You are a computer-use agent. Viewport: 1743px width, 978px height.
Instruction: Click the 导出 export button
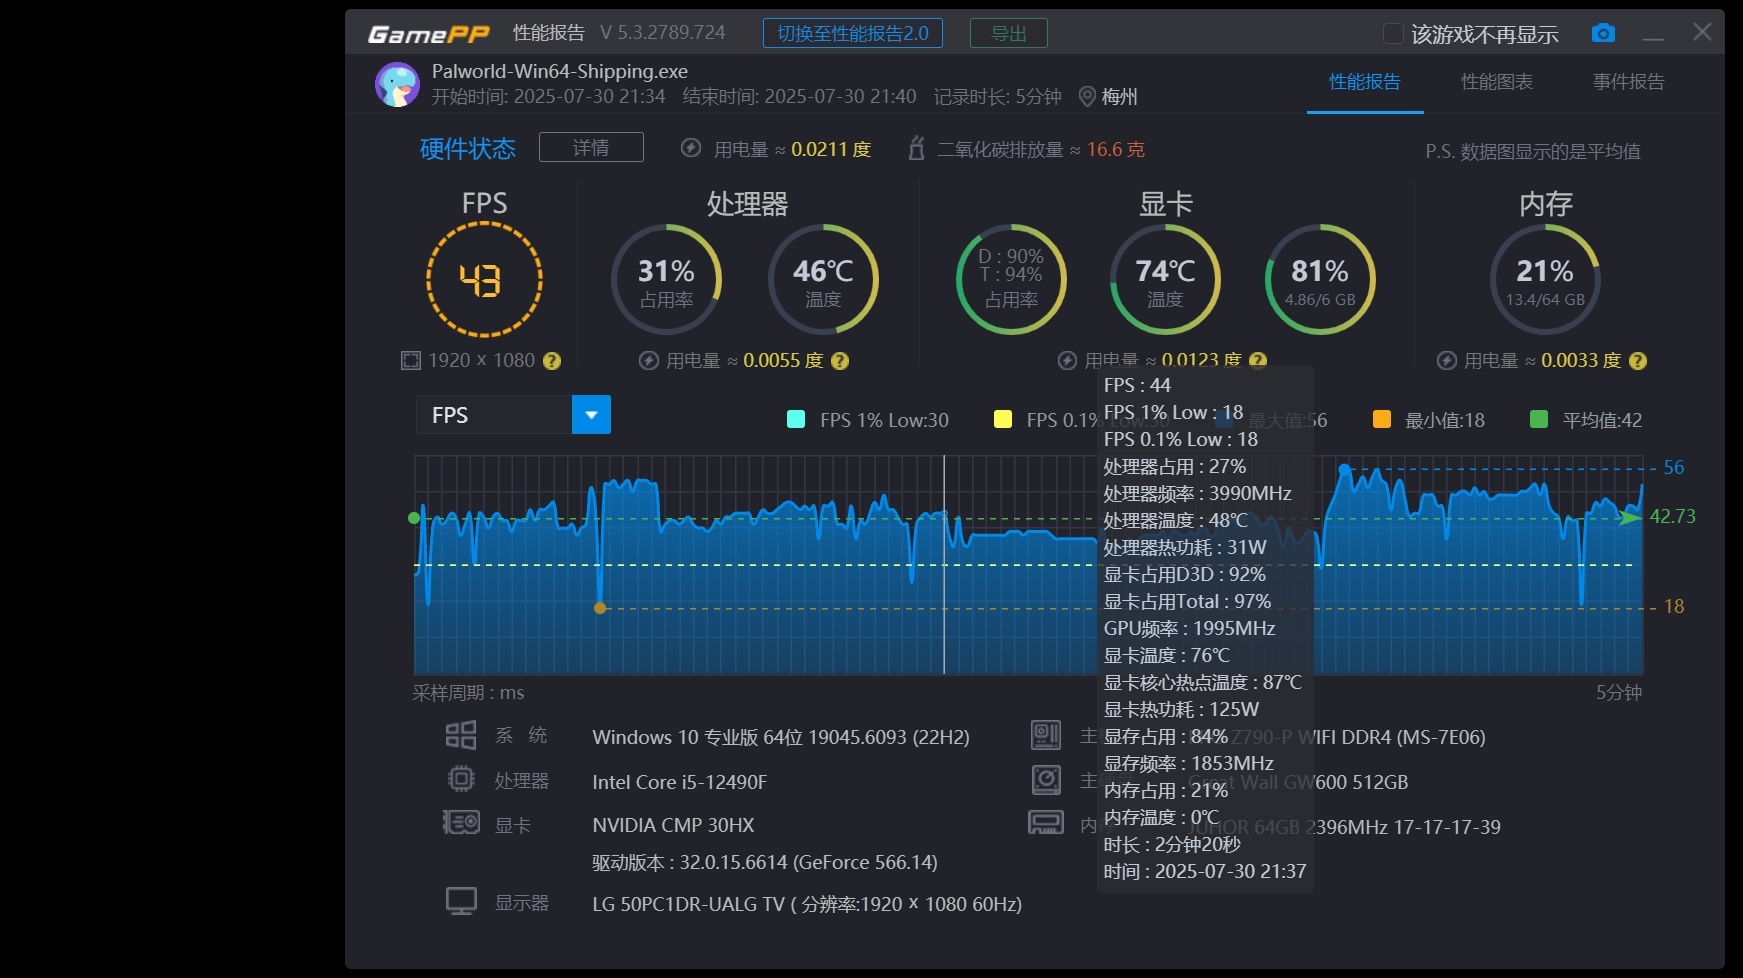(1009, 33)
